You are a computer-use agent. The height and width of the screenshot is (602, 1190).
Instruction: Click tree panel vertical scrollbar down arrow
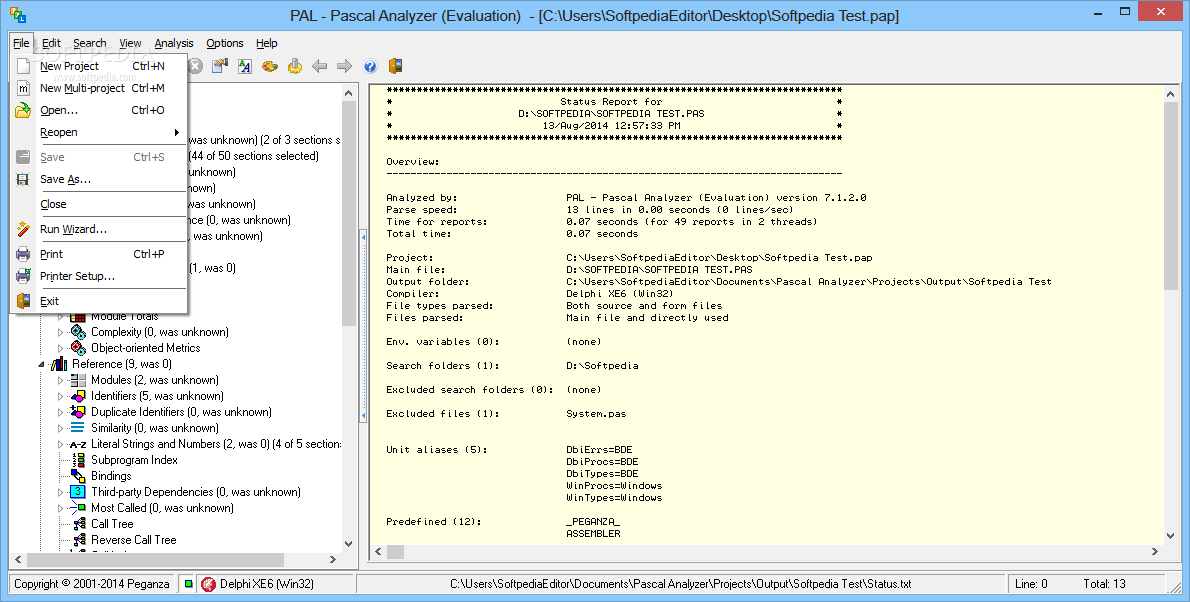(348, 543)
